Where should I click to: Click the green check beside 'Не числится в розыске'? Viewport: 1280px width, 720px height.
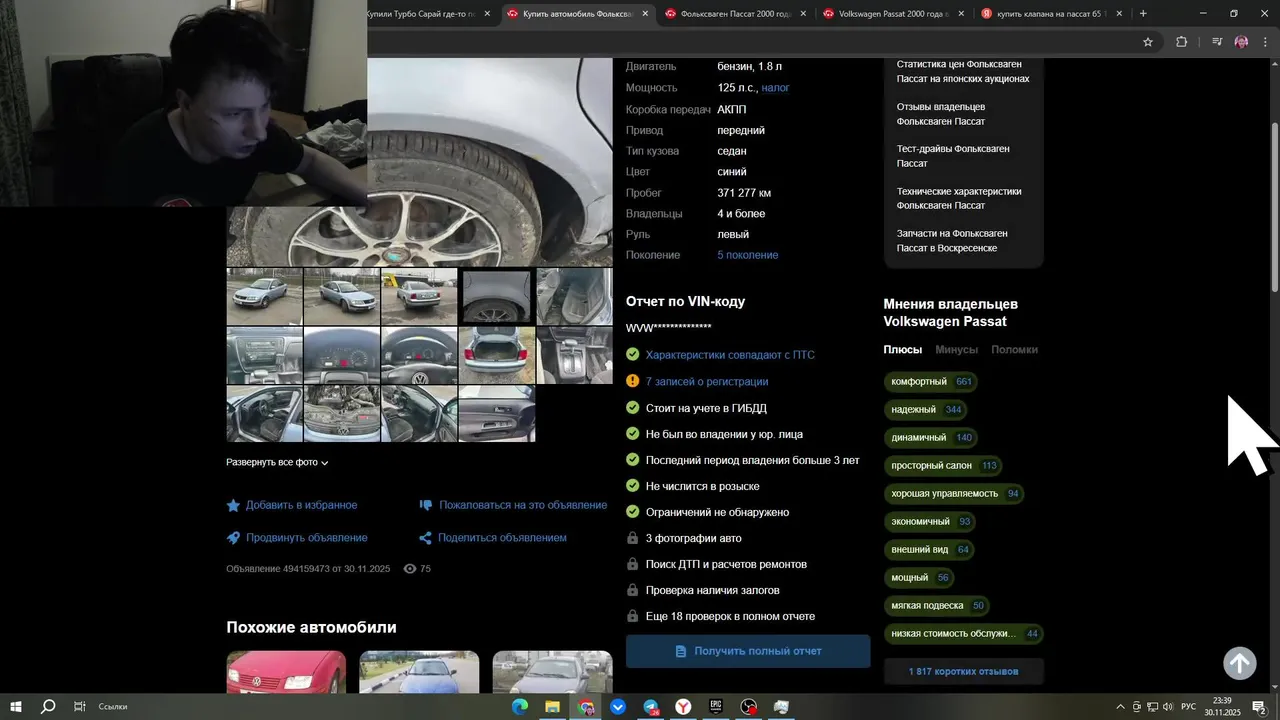pos(632,486)
